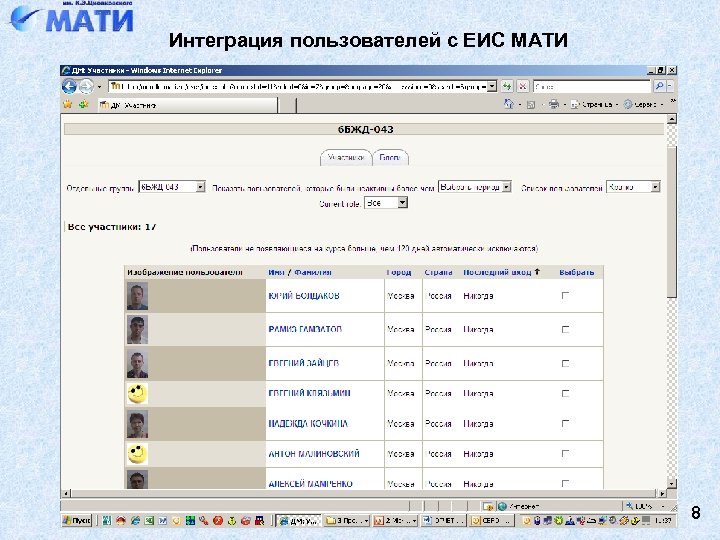Open profile of Антон Малиновский
The width and height of the screenshot is (720, 540).
click(314, 454)
